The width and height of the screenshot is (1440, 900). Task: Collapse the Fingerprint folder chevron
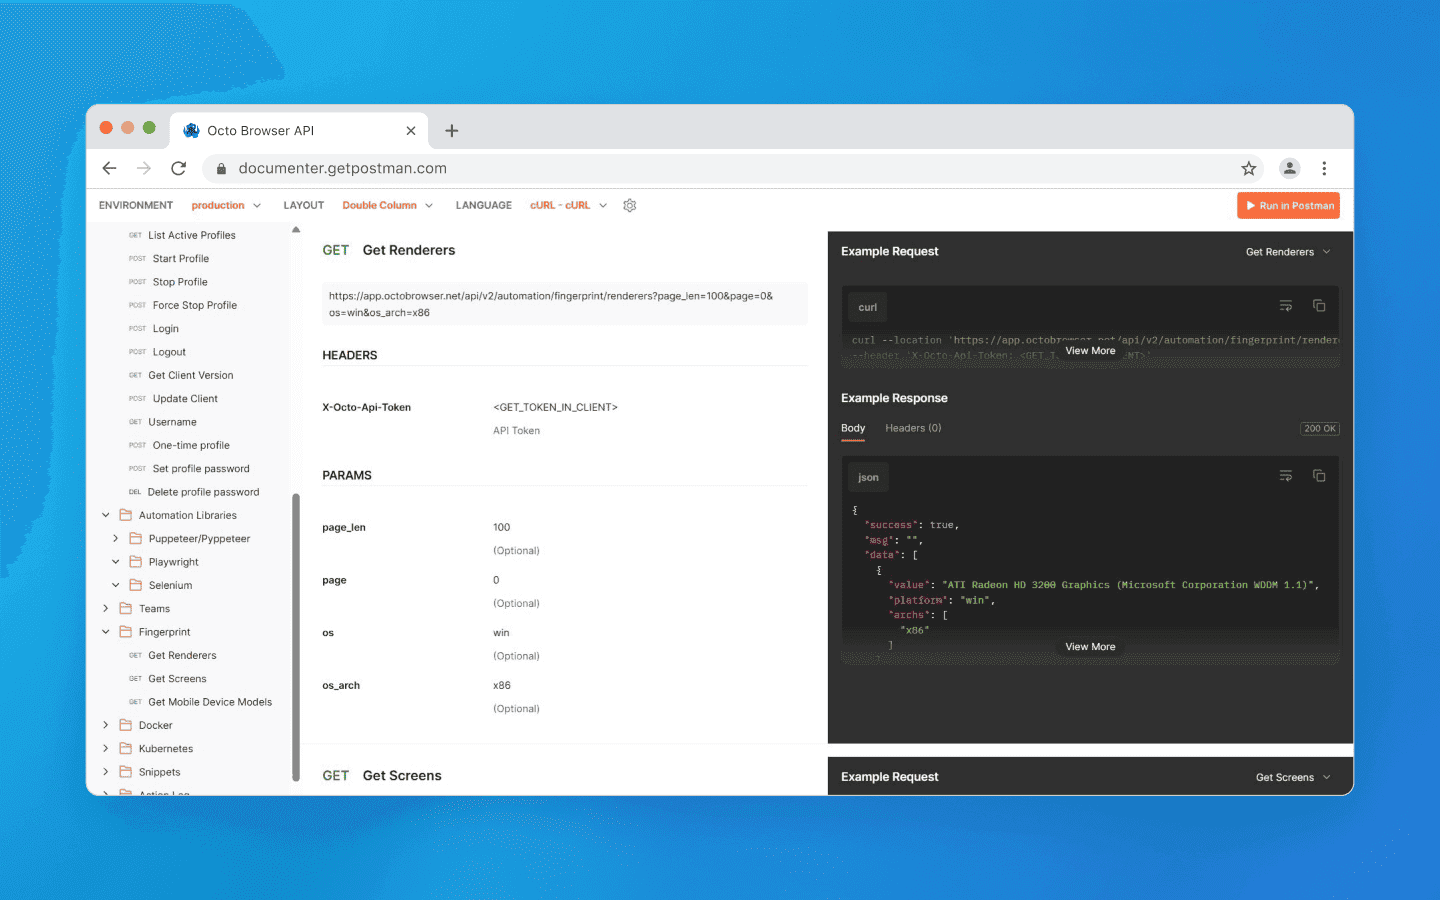pyautogui.click(x=106, y=632)
